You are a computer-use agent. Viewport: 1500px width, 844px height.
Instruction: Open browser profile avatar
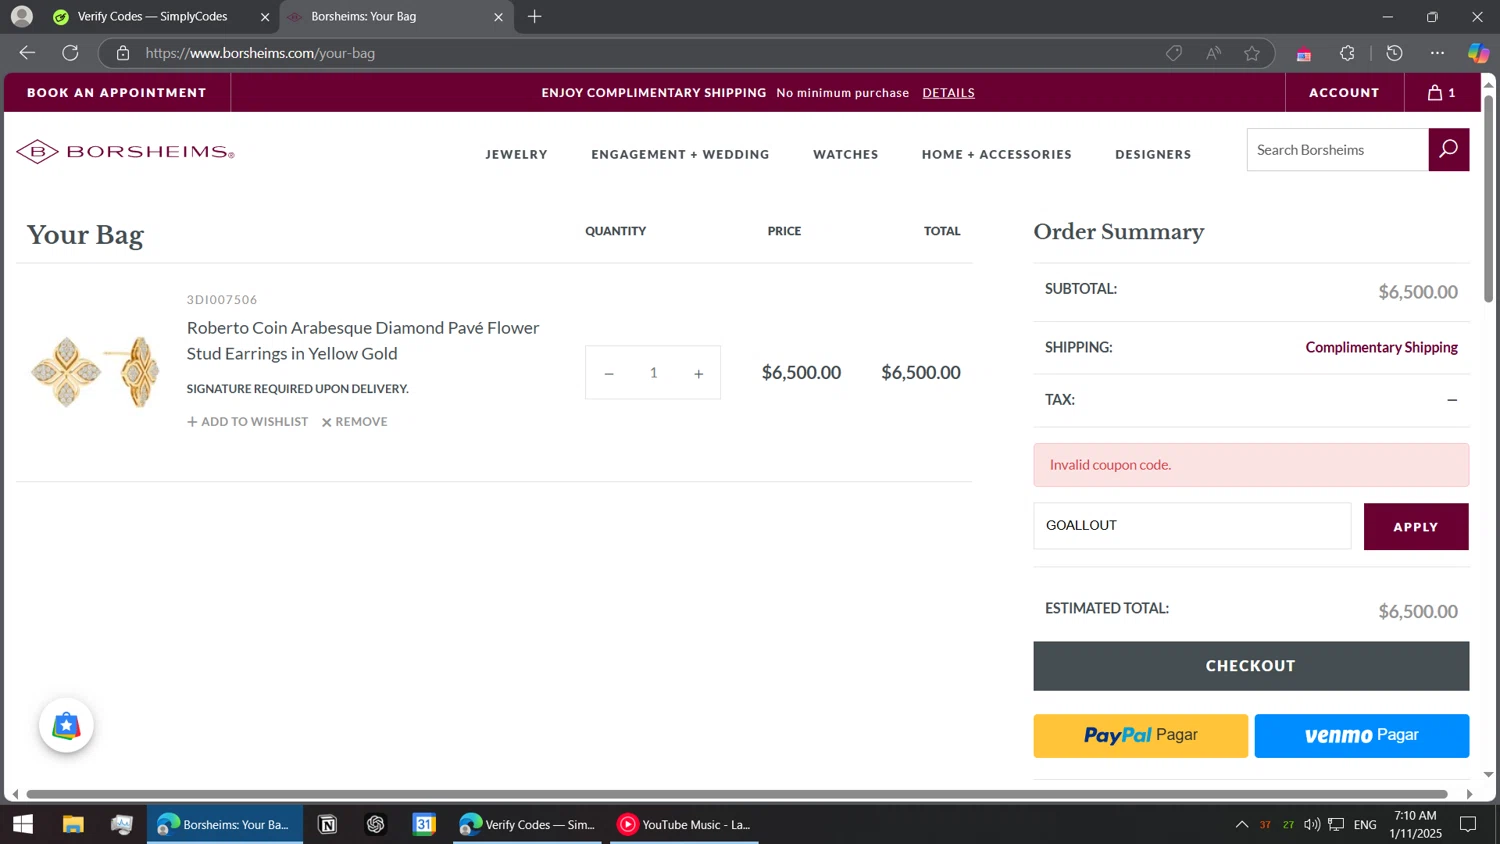point(21,16)
